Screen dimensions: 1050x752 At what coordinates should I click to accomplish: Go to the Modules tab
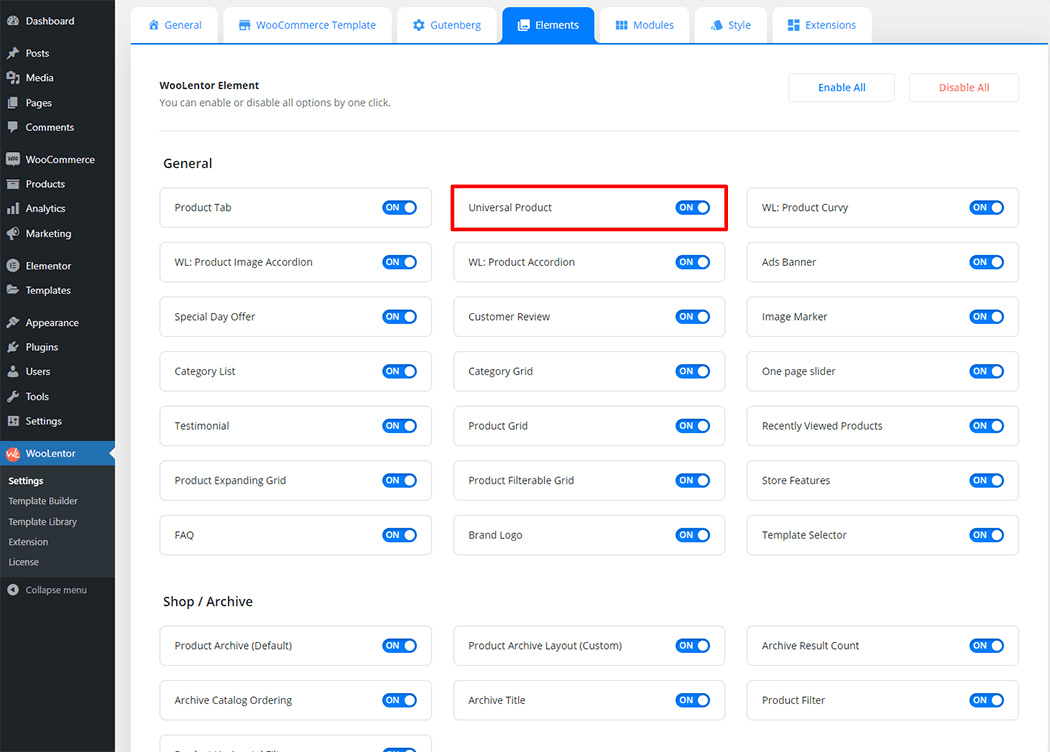pos(645,25)
